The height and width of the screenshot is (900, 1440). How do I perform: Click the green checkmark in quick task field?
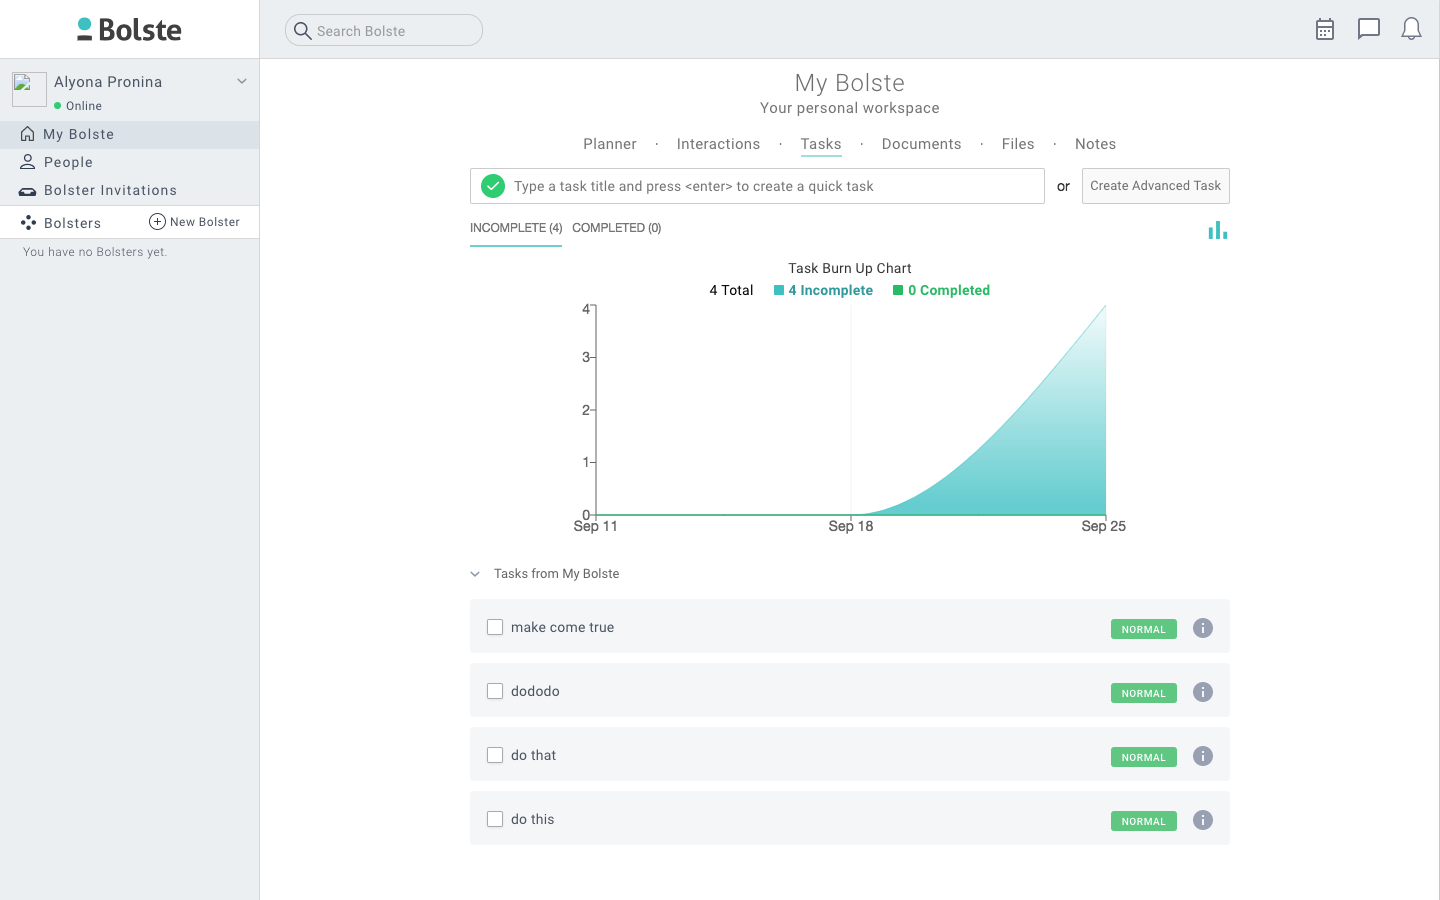point(493,186)
